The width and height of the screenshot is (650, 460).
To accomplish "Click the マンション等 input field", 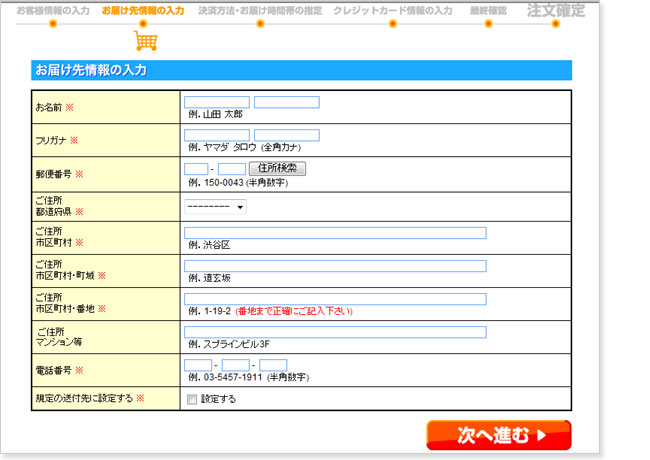I will tap(335, 332).
